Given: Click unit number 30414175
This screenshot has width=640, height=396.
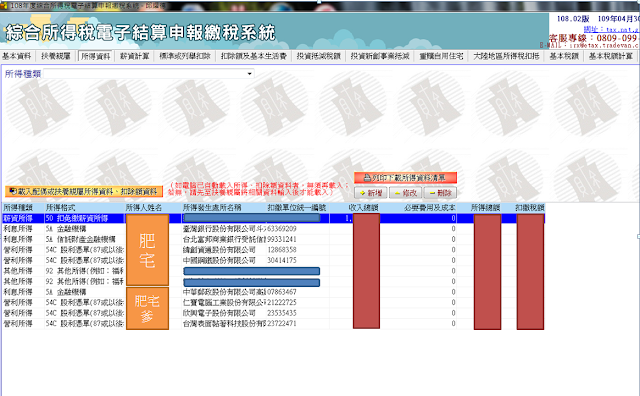Looking at the screenshot, I should 282,260.
